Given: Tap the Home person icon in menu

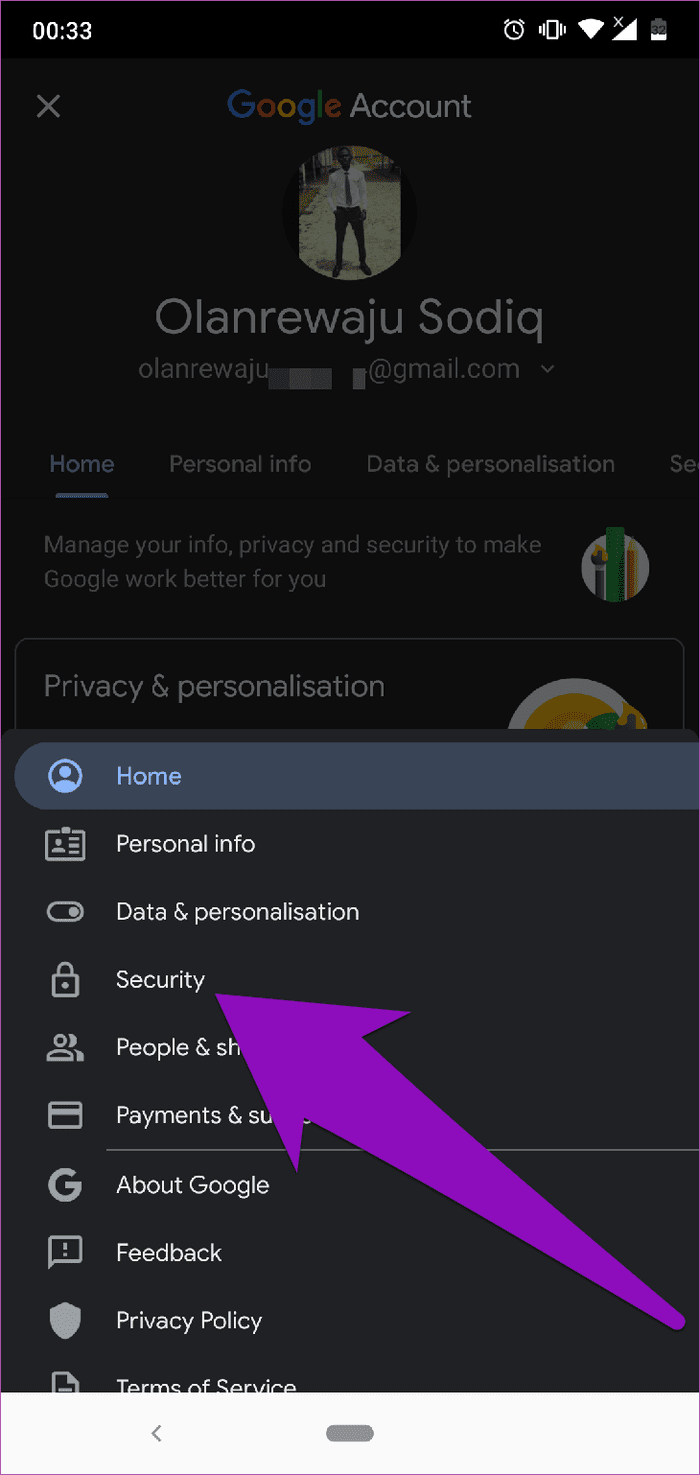Looking at the screenshot, I should tap(66, 776).
